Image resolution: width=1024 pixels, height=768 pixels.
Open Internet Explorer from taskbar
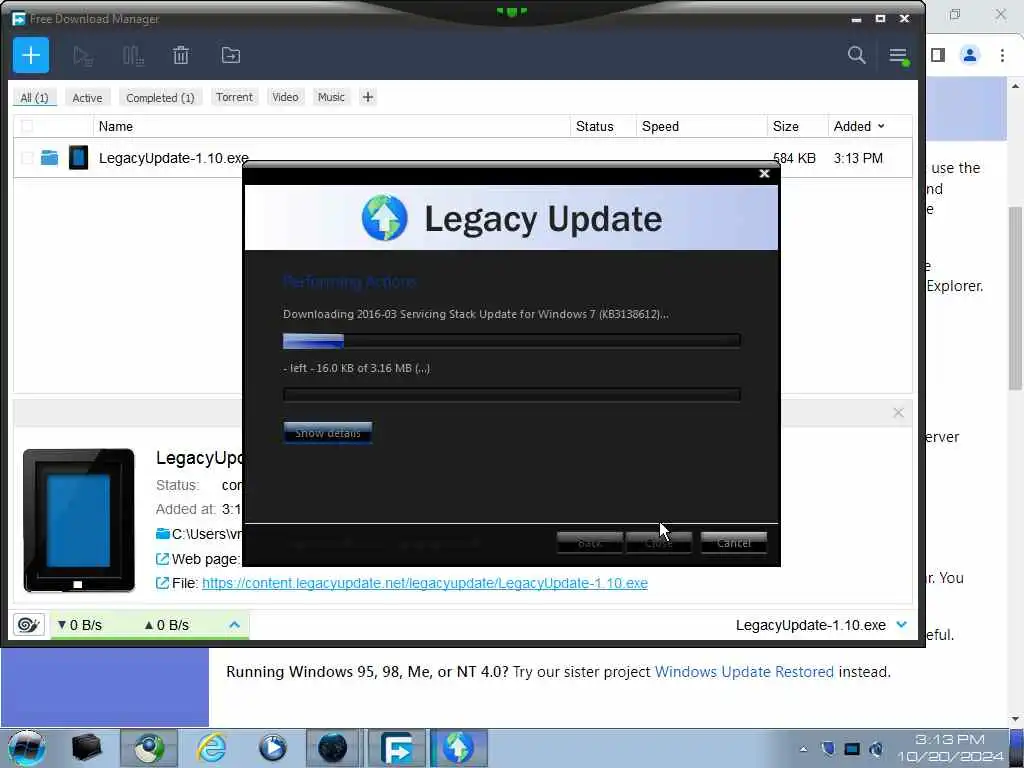212,748
